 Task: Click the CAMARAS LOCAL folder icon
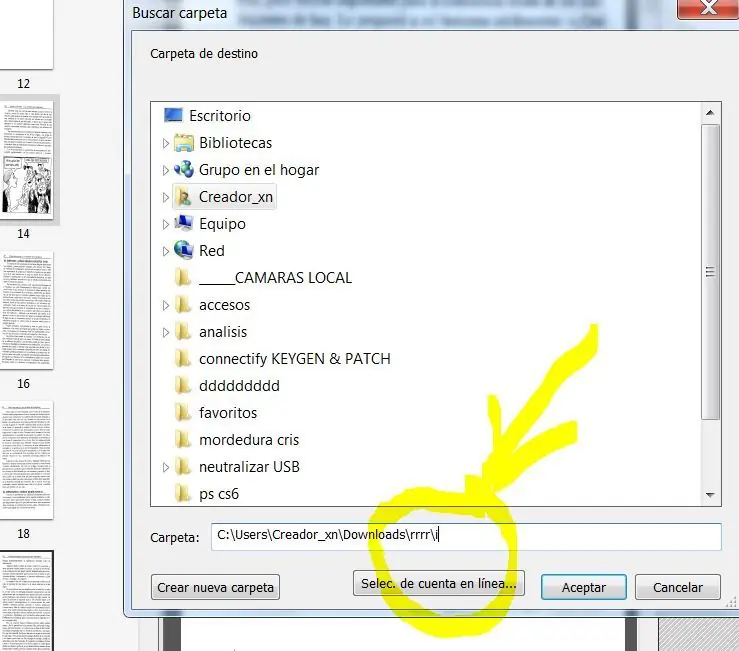click(182, 278)
